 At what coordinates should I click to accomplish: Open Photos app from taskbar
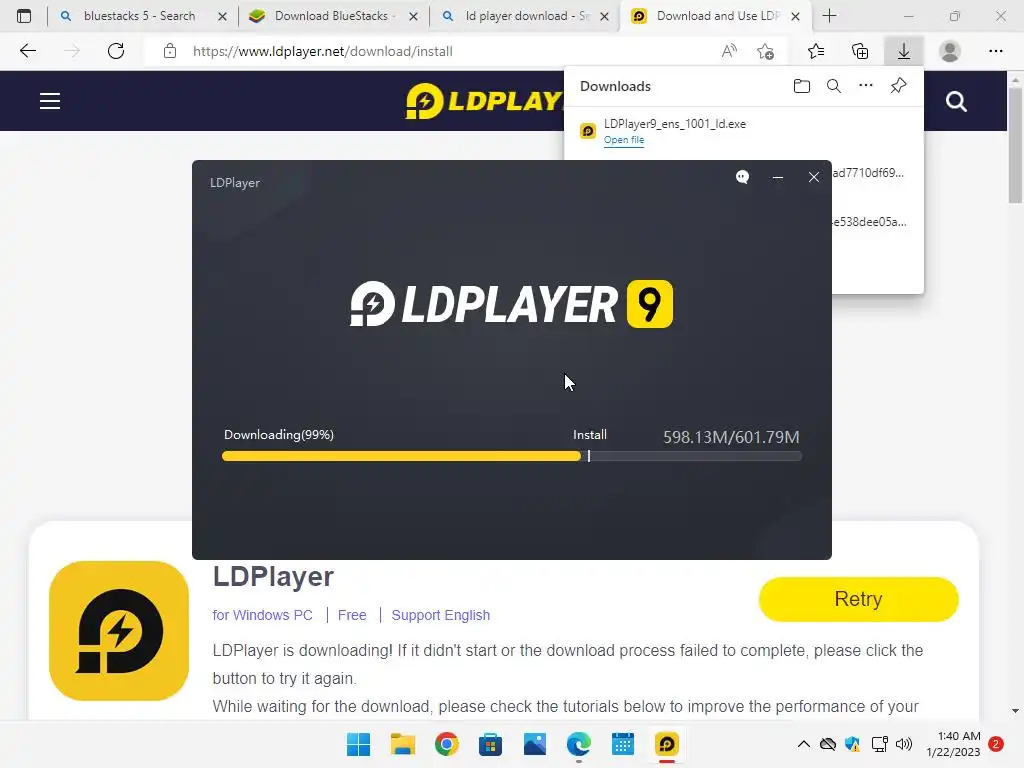click(535, 744)
